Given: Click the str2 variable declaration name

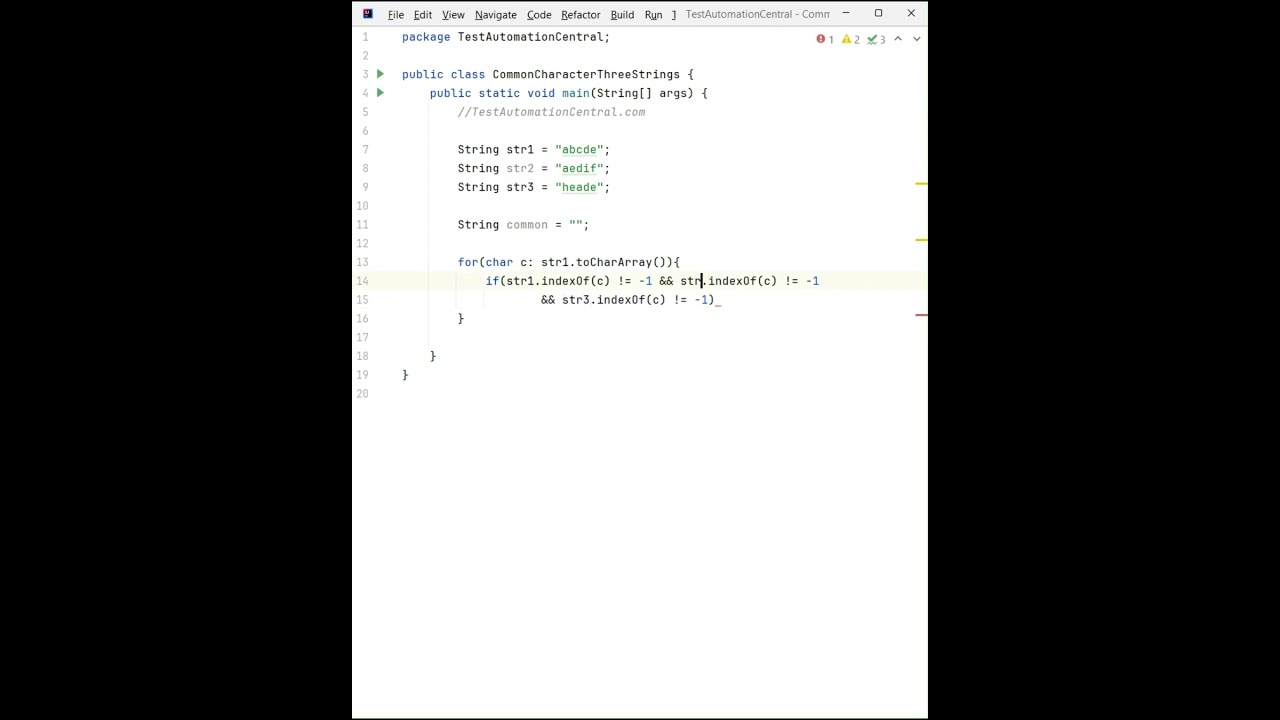Looking at the screenshot, I should 520,169.
